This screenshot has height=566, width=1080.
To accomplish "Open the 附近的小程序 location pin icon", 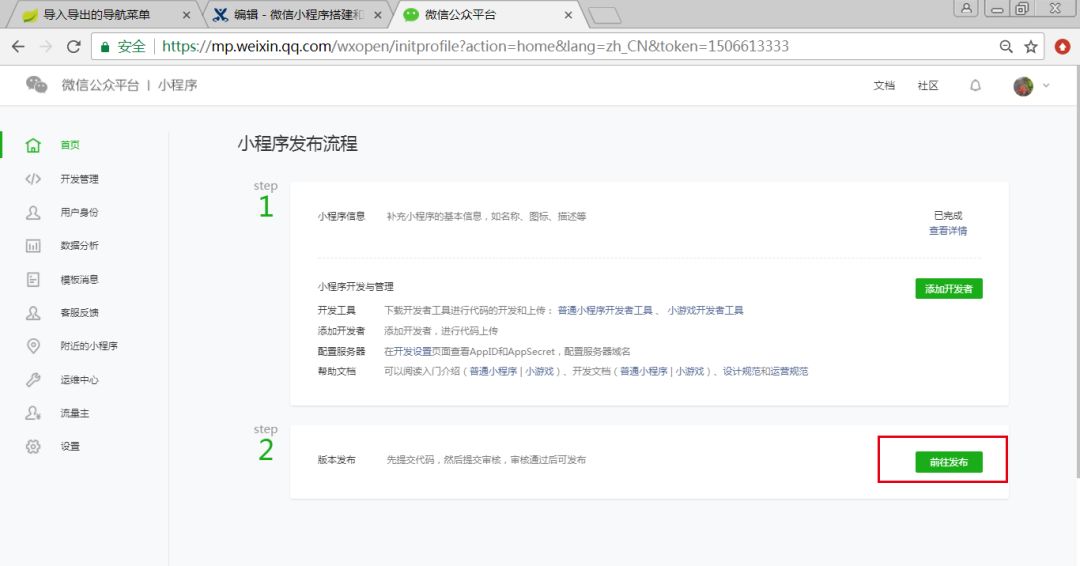I will click(33, 346).
